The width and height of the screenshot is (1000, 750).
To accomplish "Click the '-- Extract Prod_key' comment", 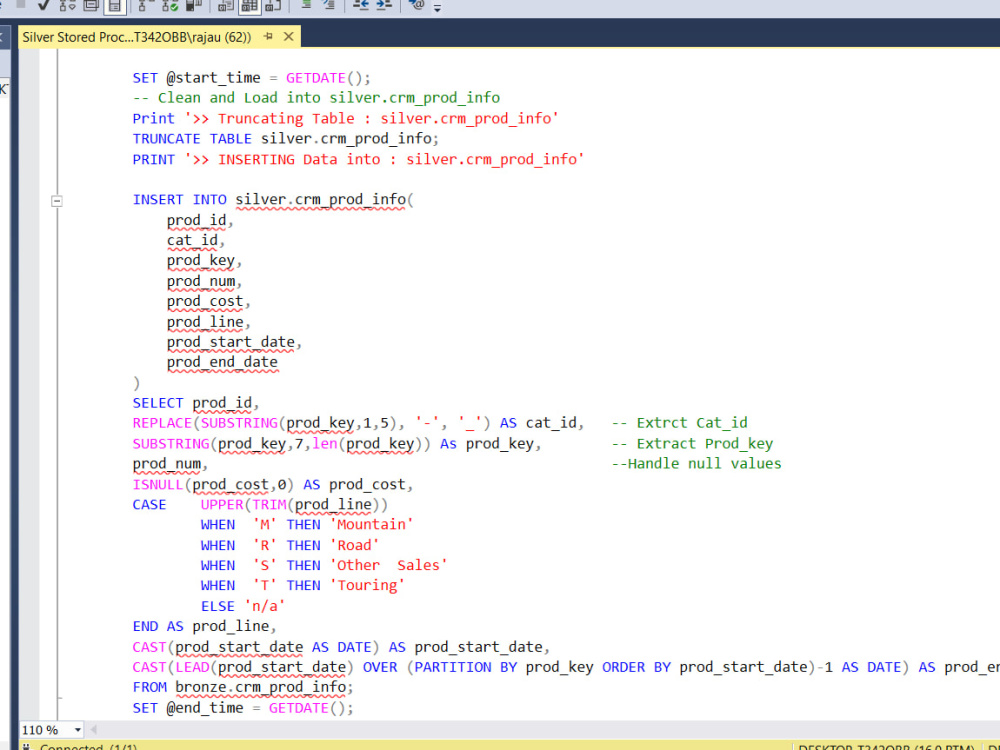I will pyautogui.click(x=692, y=443).
